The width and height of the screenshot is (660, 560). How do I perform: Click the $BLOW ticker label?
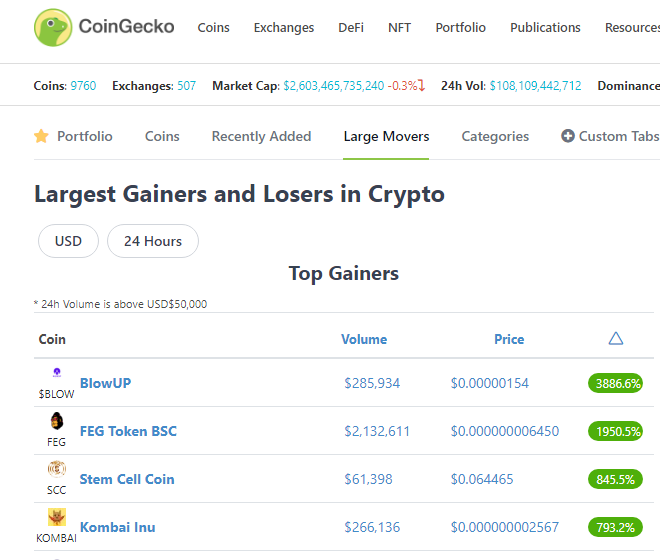pyautogui.click(x=56, y=394)
